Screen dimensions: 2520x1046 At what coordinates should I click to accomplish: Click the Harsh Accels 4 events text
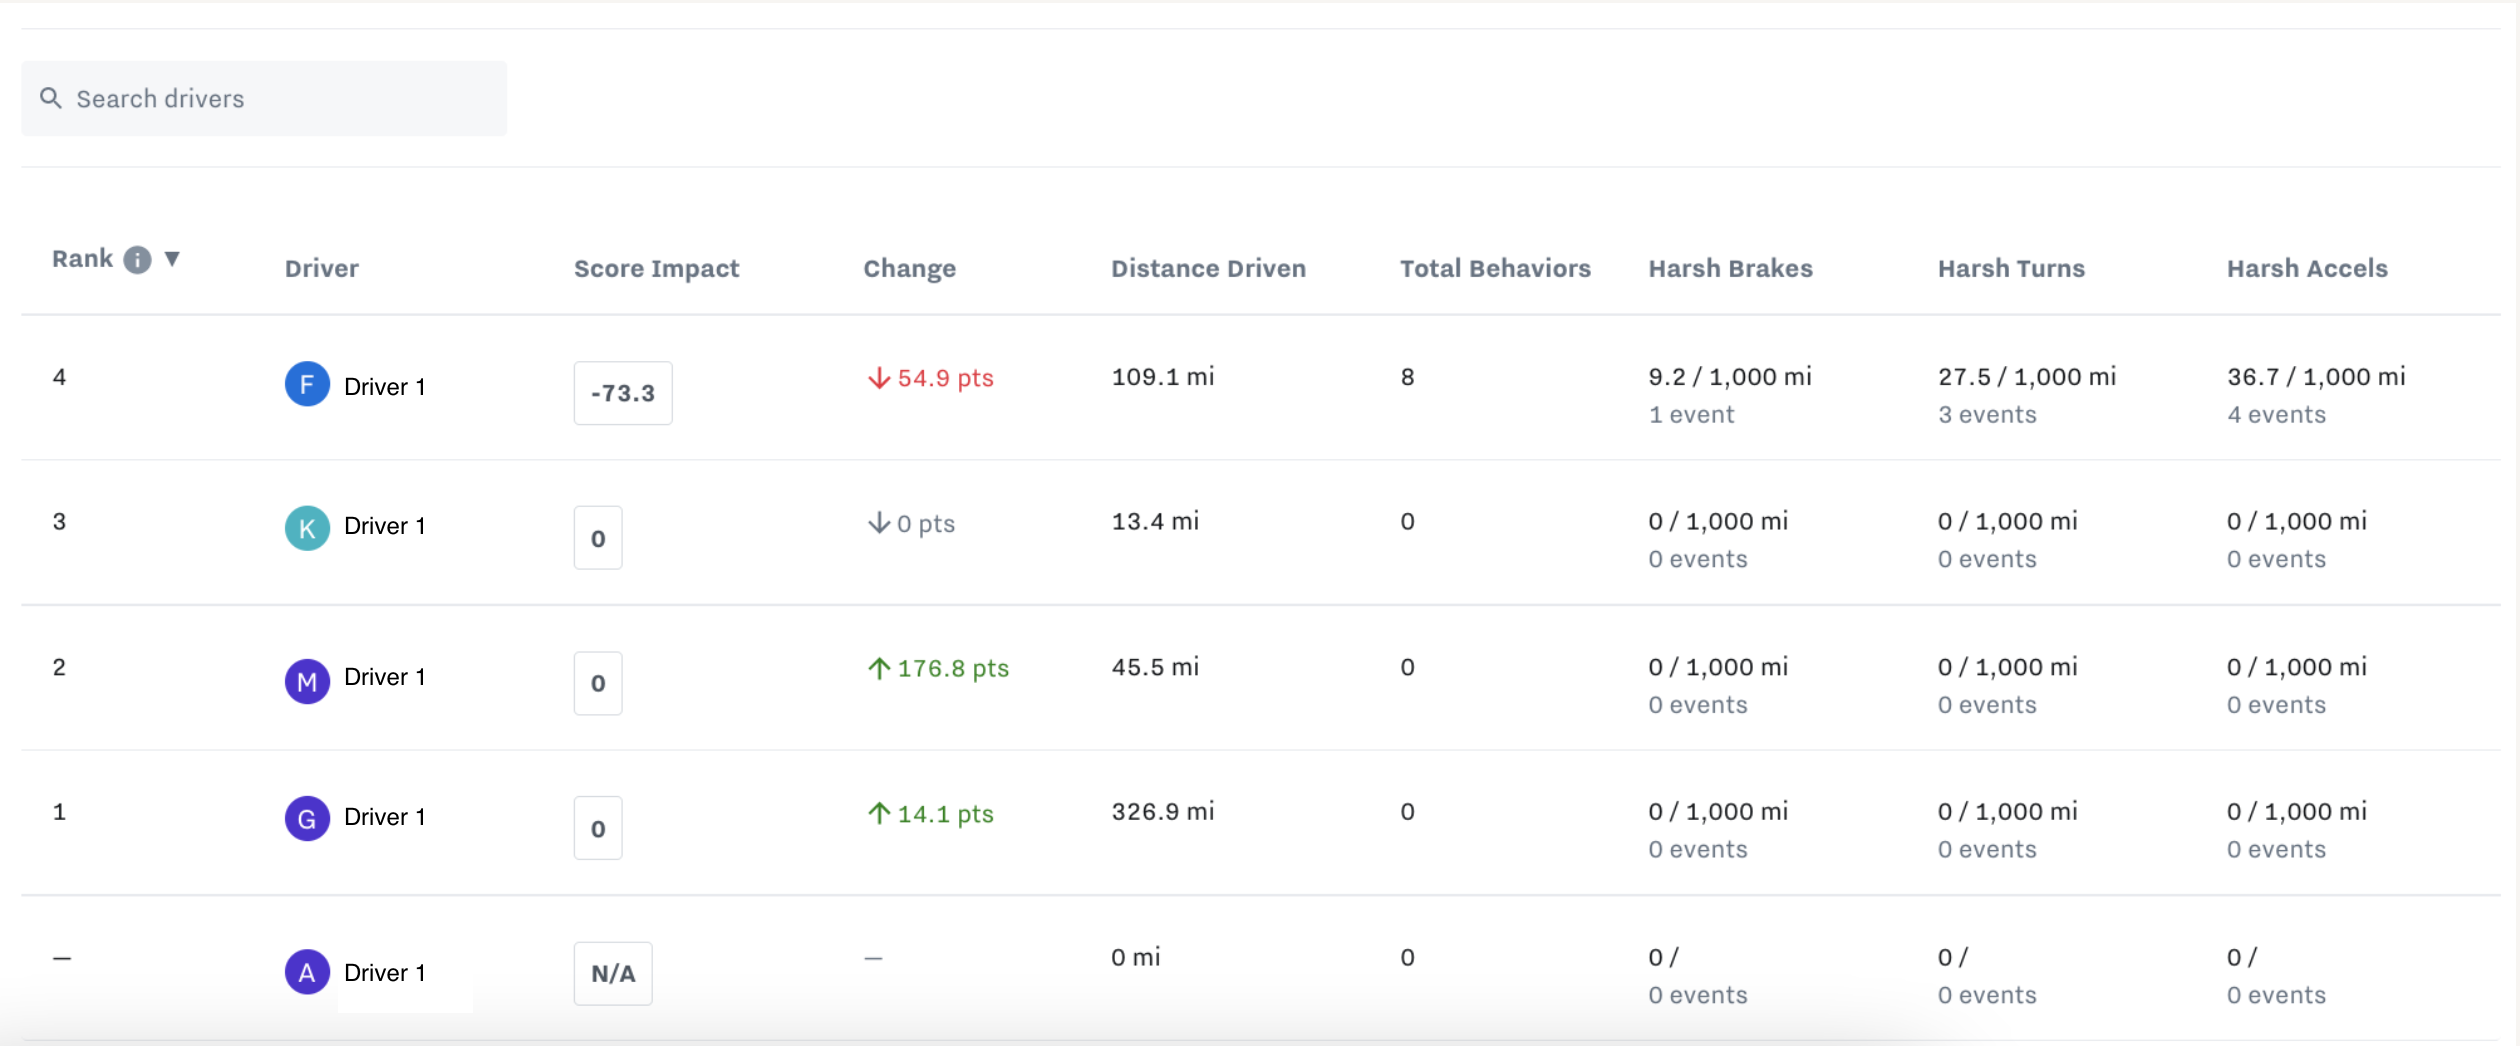(x=2276, y=415)
